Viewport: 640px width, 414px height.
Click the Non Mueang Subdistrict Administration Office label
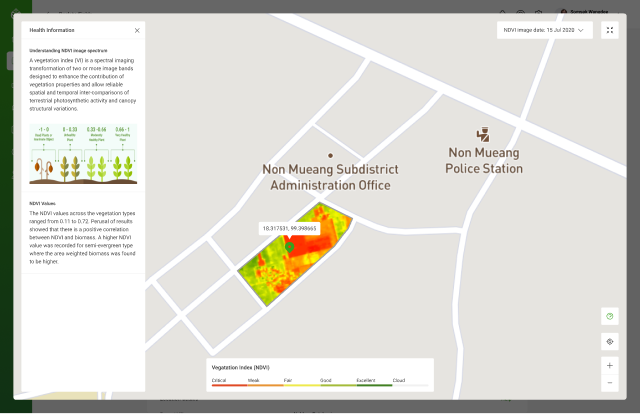pyautogui.click(x=330, y=177)
